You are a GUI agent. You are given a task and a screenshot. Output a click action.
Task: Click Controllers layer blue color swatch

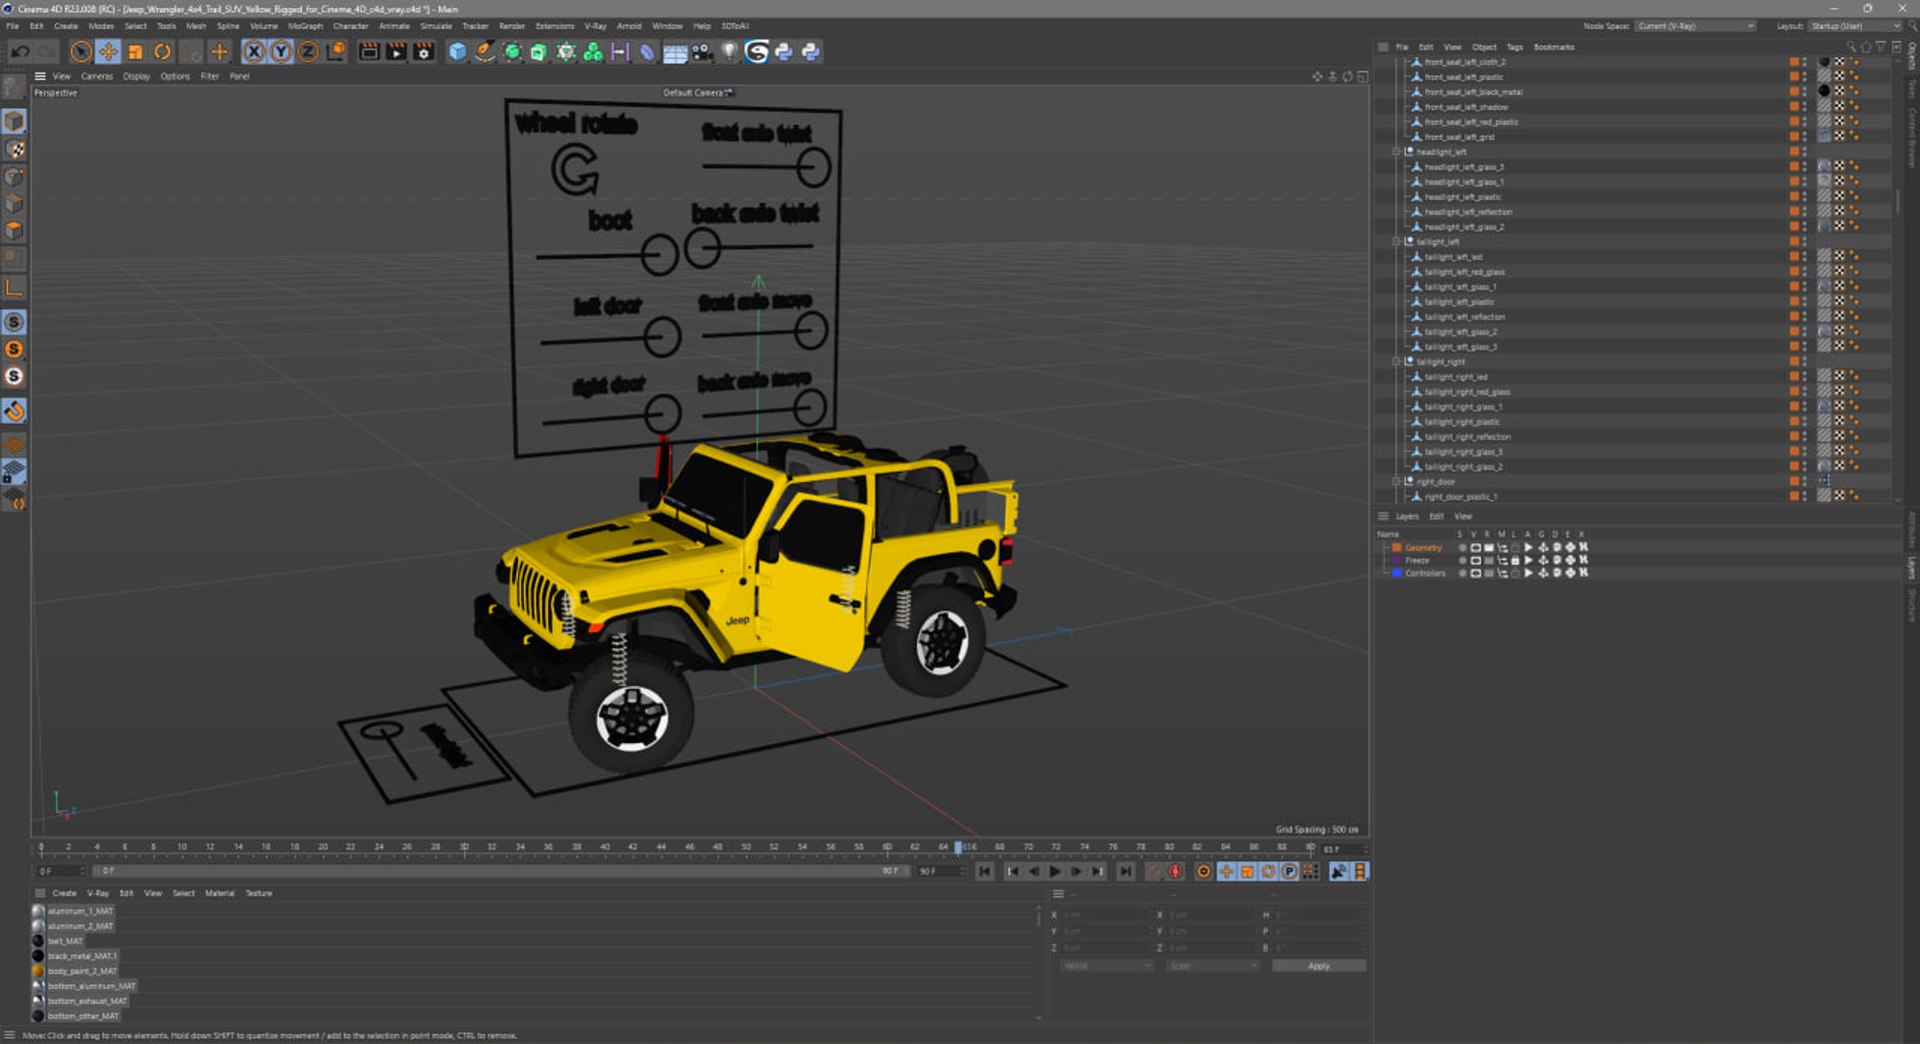point(1397,573)
